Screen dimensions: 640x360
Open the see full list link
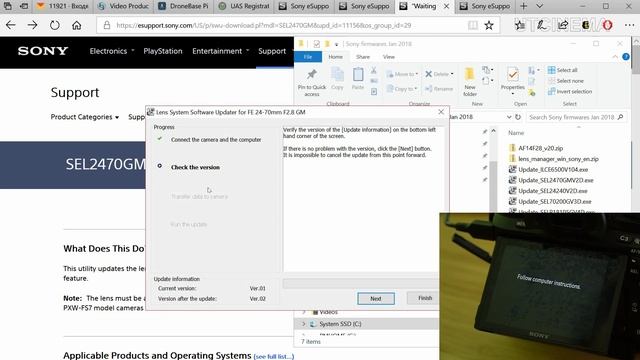273,356
